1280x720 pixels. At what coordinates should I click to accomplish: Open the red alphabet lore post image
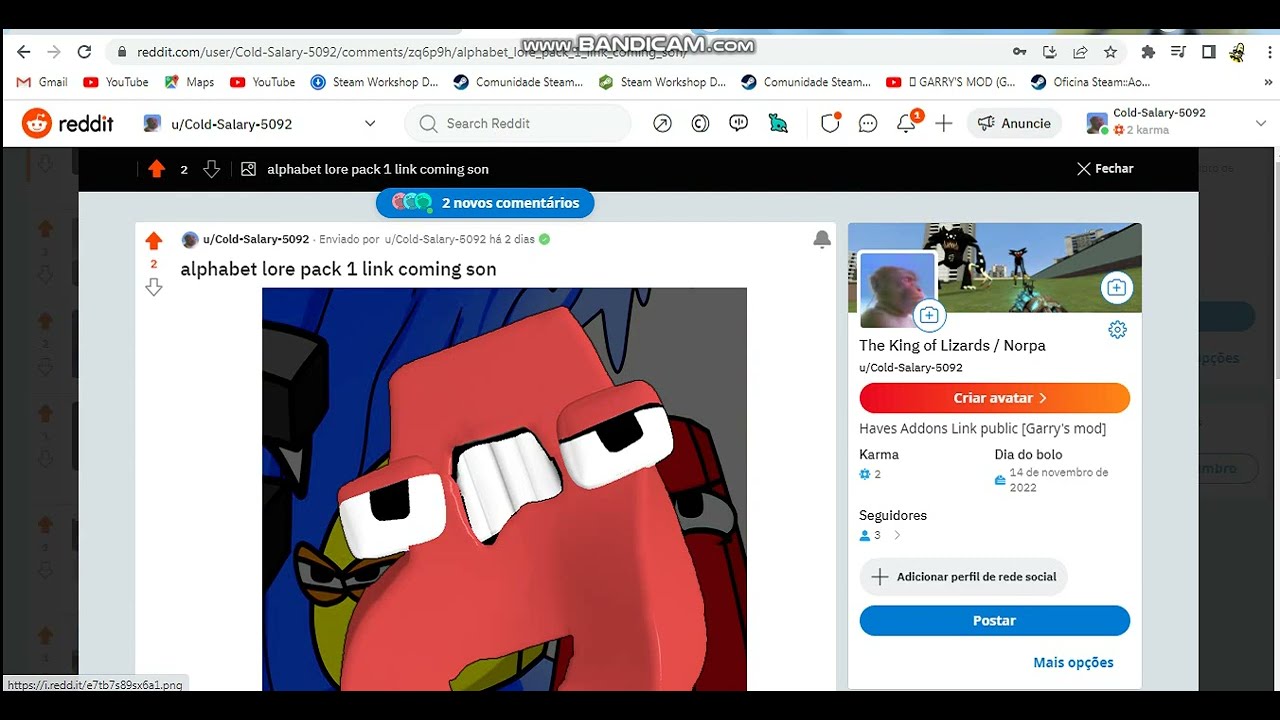(x=504, y=489)
